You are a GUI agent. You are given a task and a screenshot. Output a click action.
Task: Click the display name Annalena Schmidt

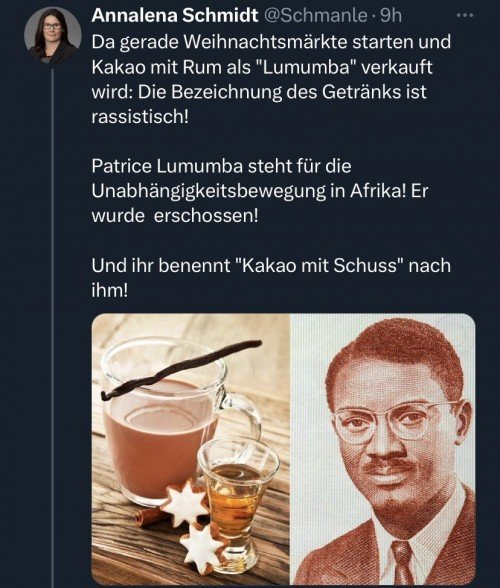coord(175,16)
